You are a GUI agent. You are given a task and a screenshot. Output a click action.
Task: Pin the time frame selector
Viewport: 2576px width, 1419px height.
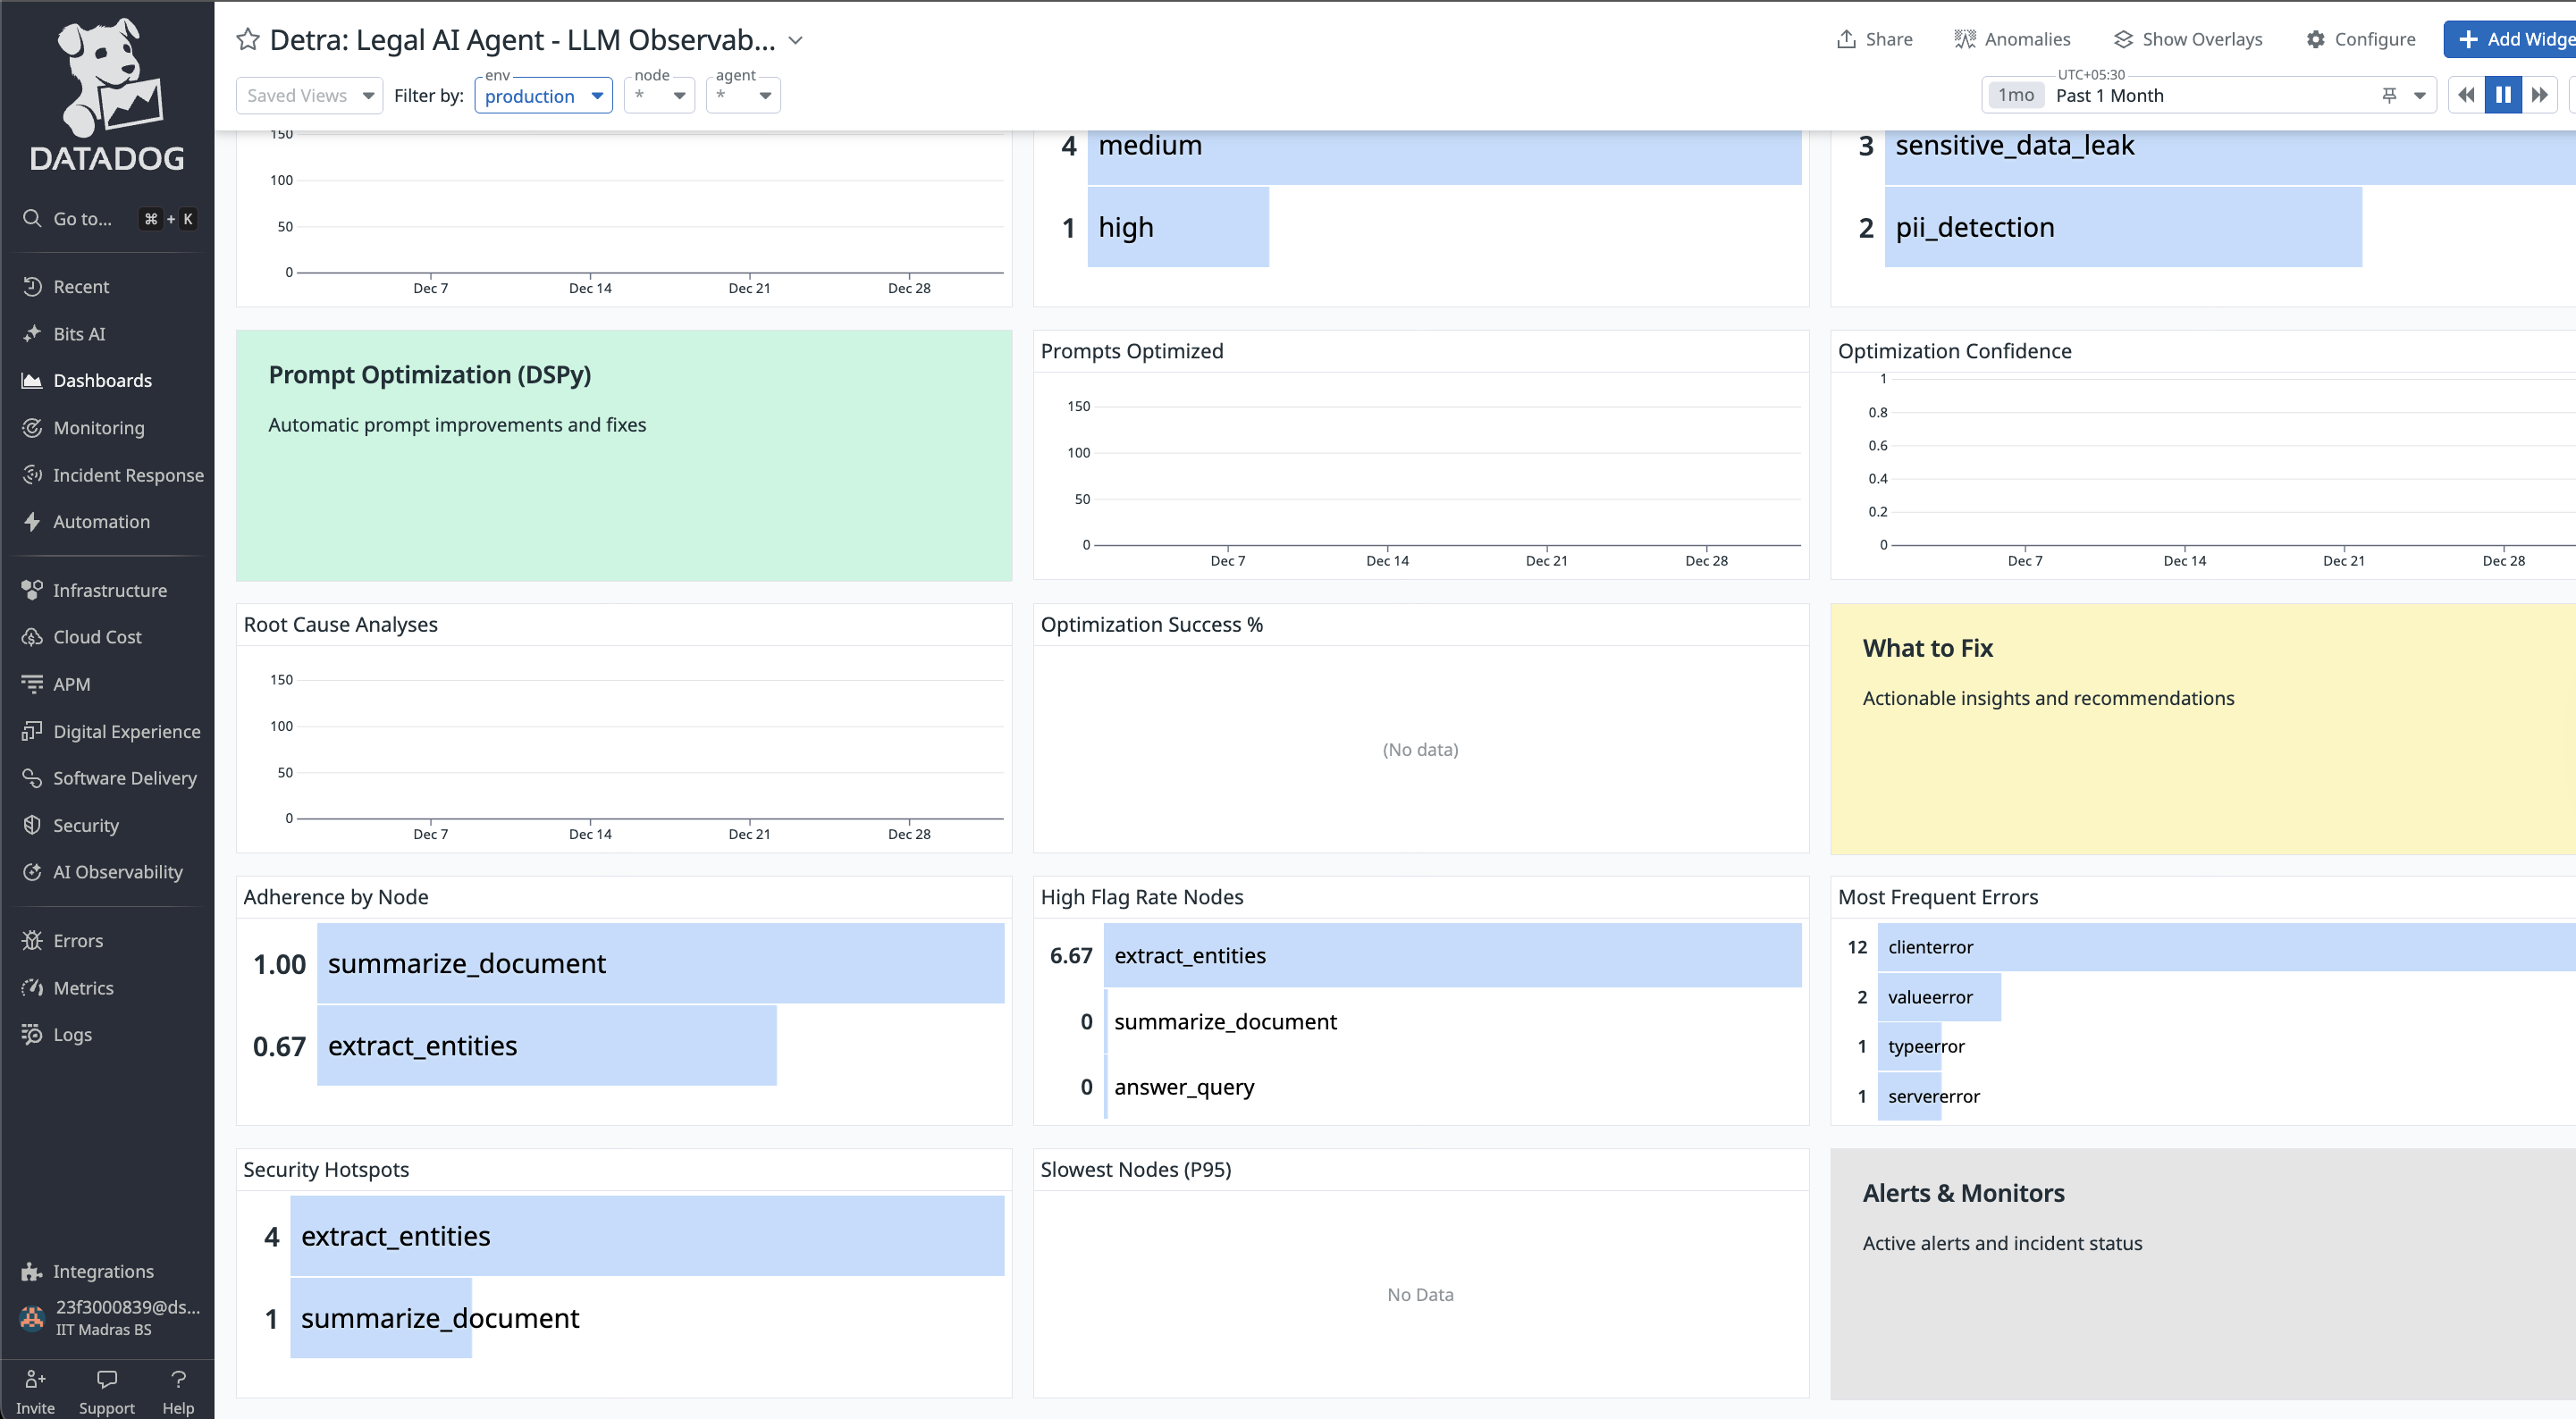pyautogui.click(x=2389, y=95)
